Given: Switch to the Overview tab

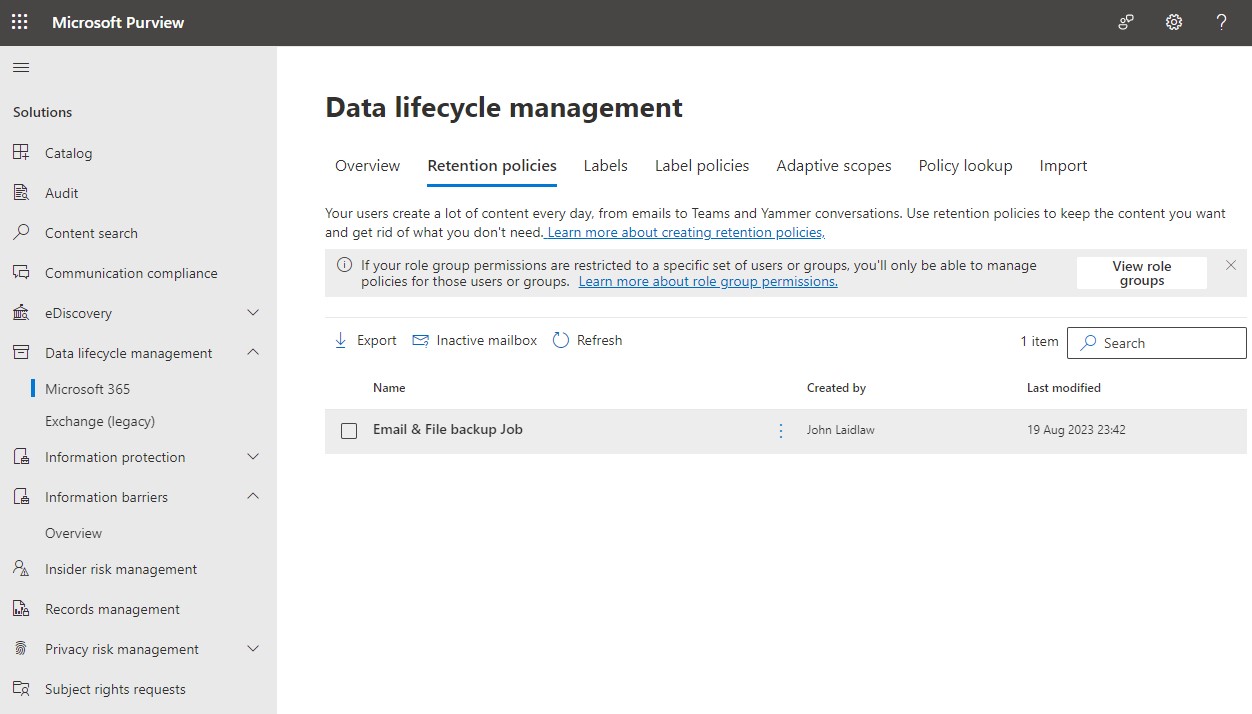Looking at the screenshot, I should point(367,166).
